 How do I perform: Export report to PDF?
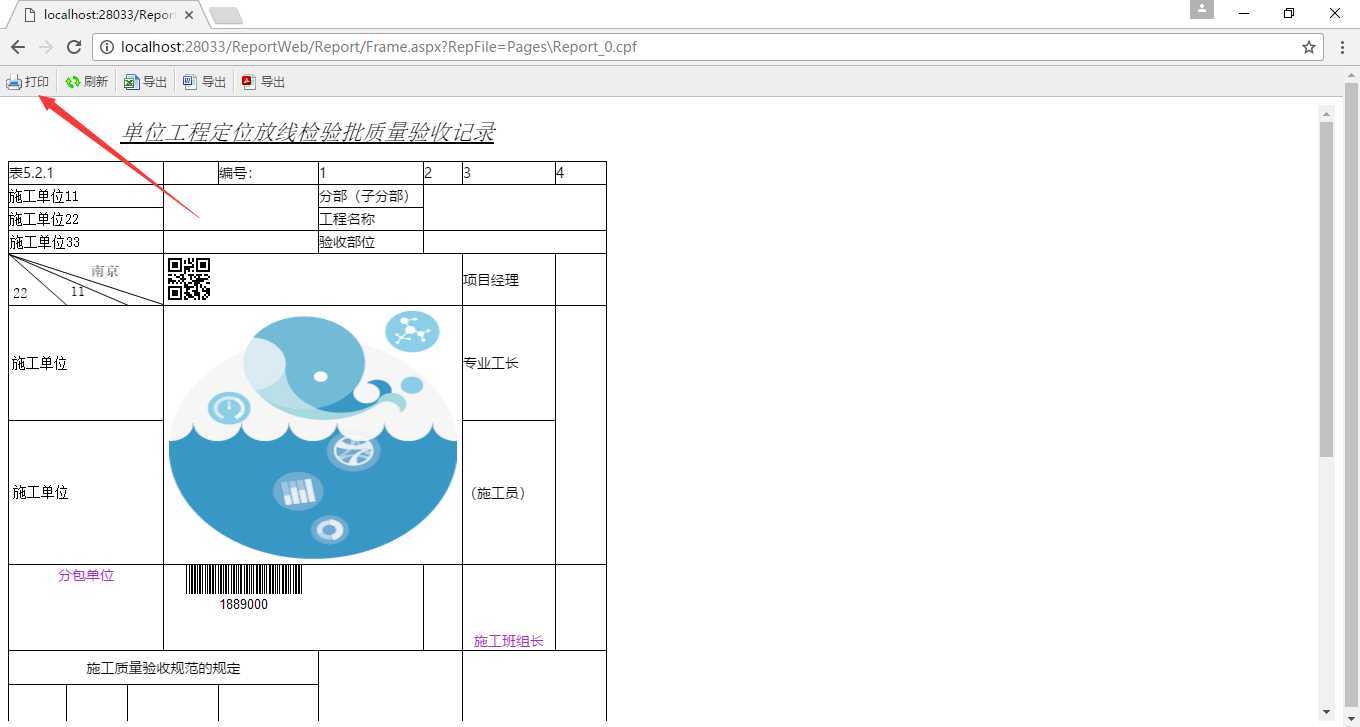[263, 82]
